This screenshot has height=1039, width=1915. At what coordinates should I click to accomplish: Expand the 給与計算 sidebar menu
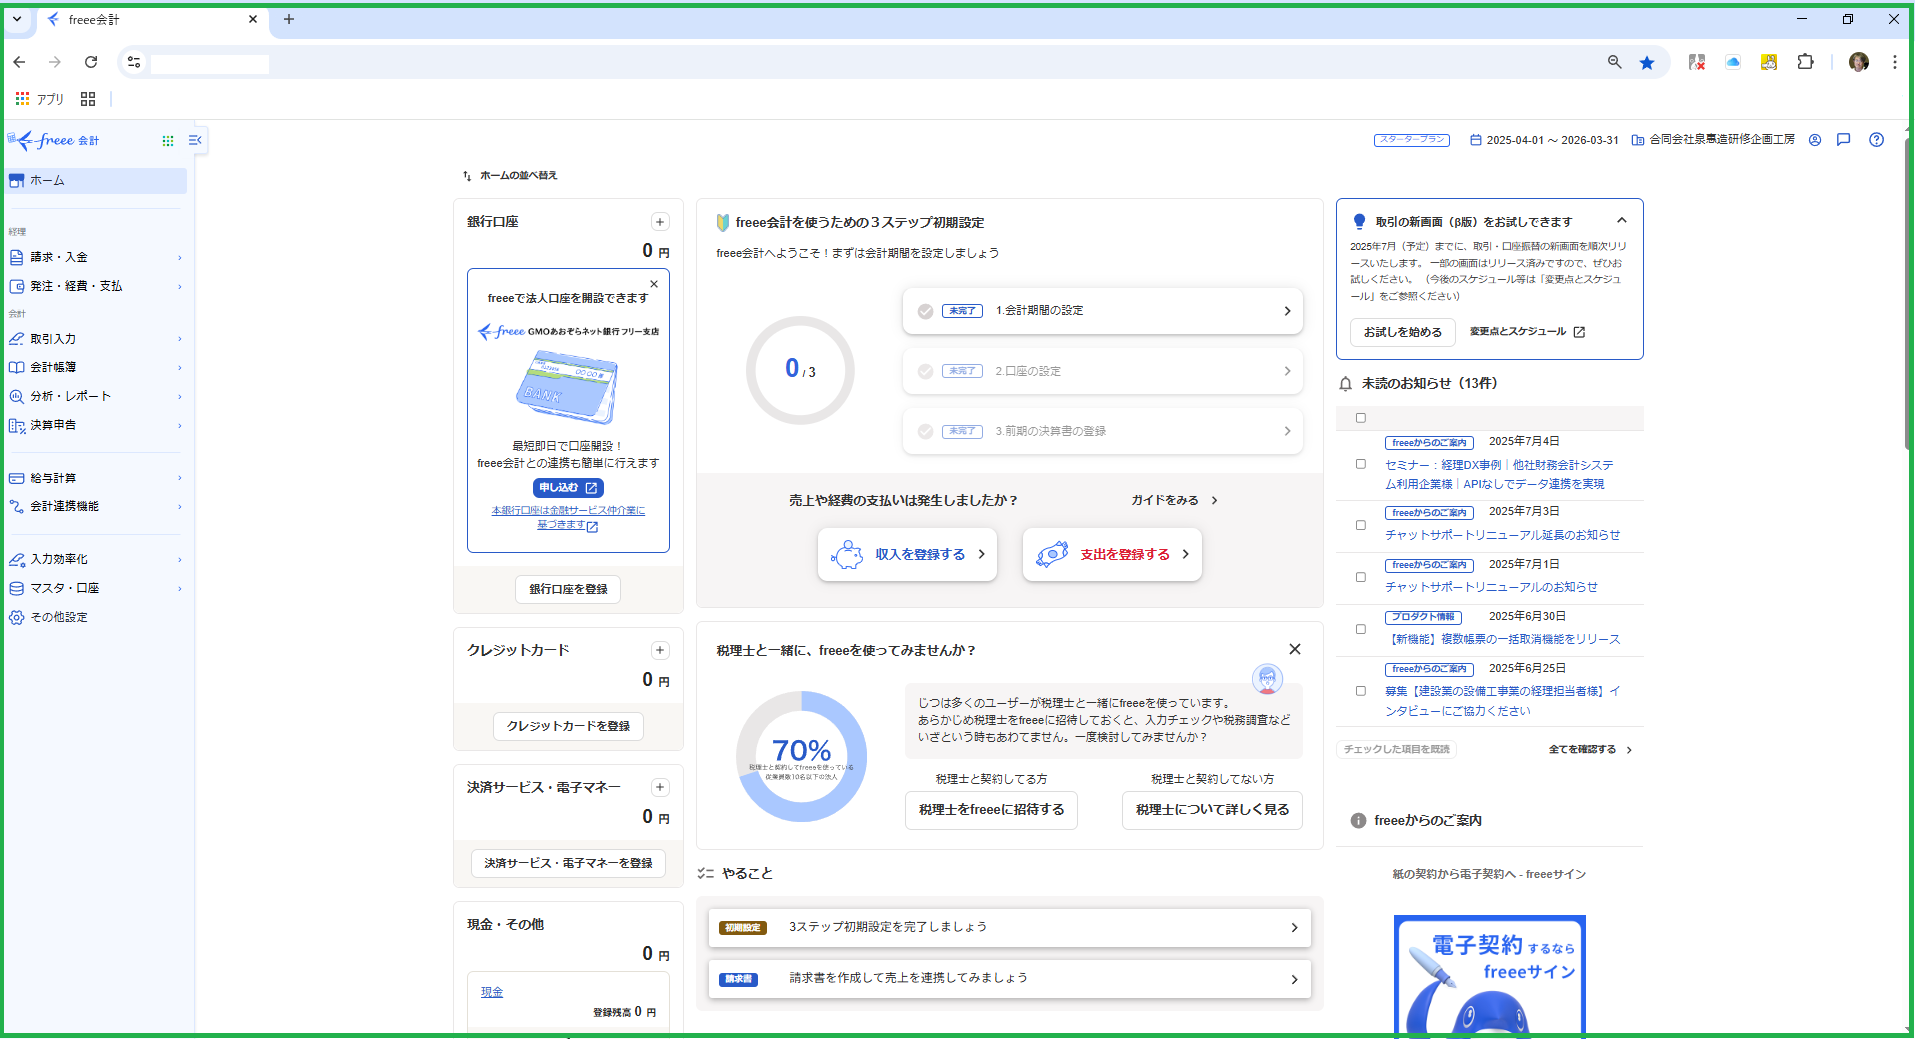96,478
